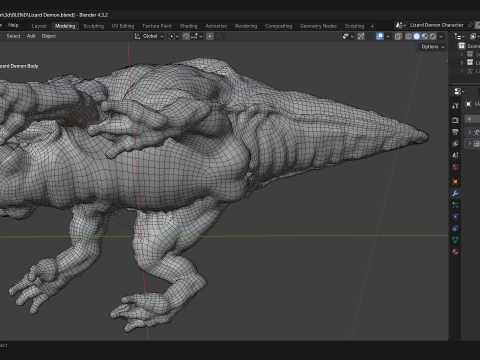Switch viewport to Solid shading
The width and height of the screenshot is (480, 360).
tap(417, 36)
